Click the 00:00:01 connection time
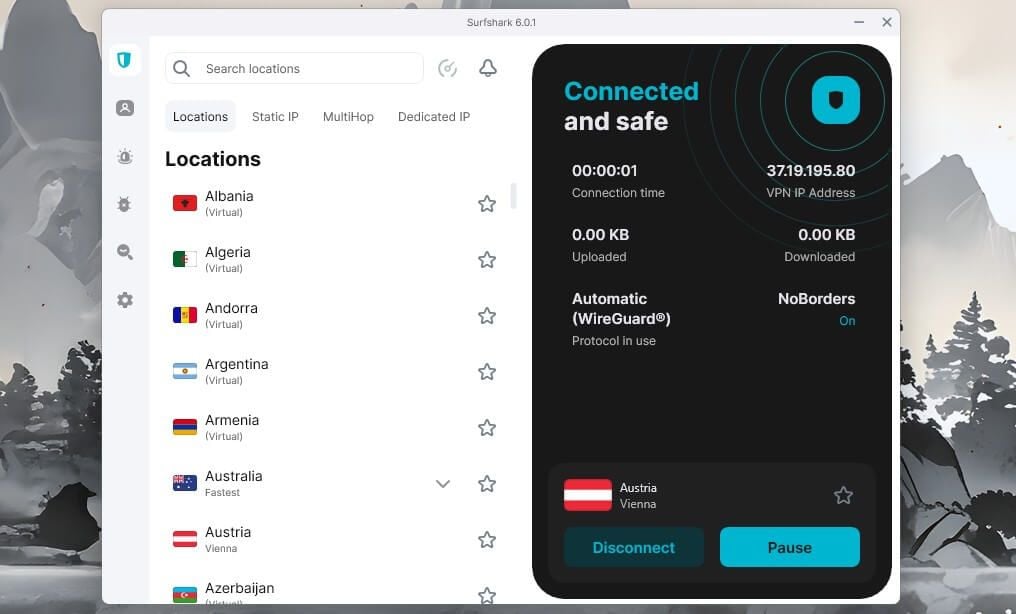1016x614 pixels. coord(605,170)
